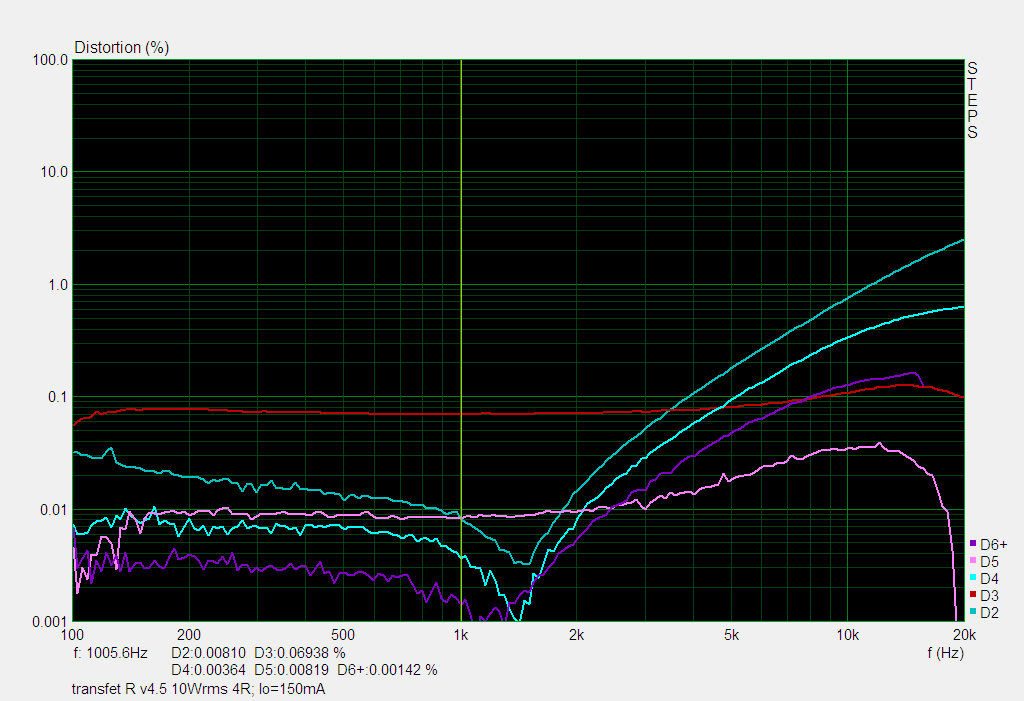
Task: Click the 200 x-axis tick label
Action: 189,635
